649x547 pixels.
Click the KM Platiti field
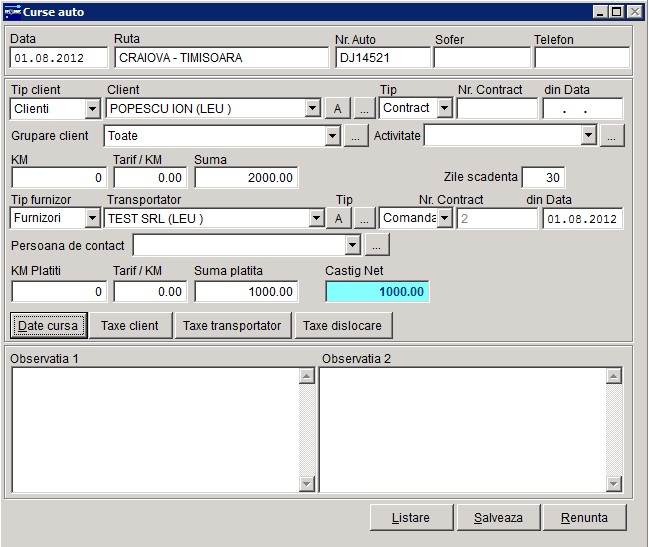click(x=59, y=292)
